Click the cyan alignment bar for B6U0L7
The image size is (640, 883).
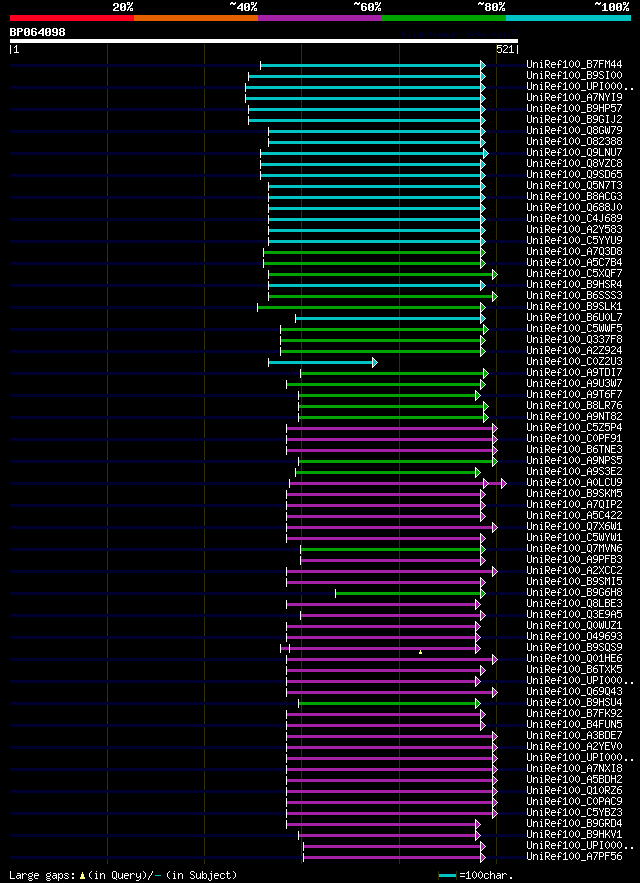click(388, 318)
